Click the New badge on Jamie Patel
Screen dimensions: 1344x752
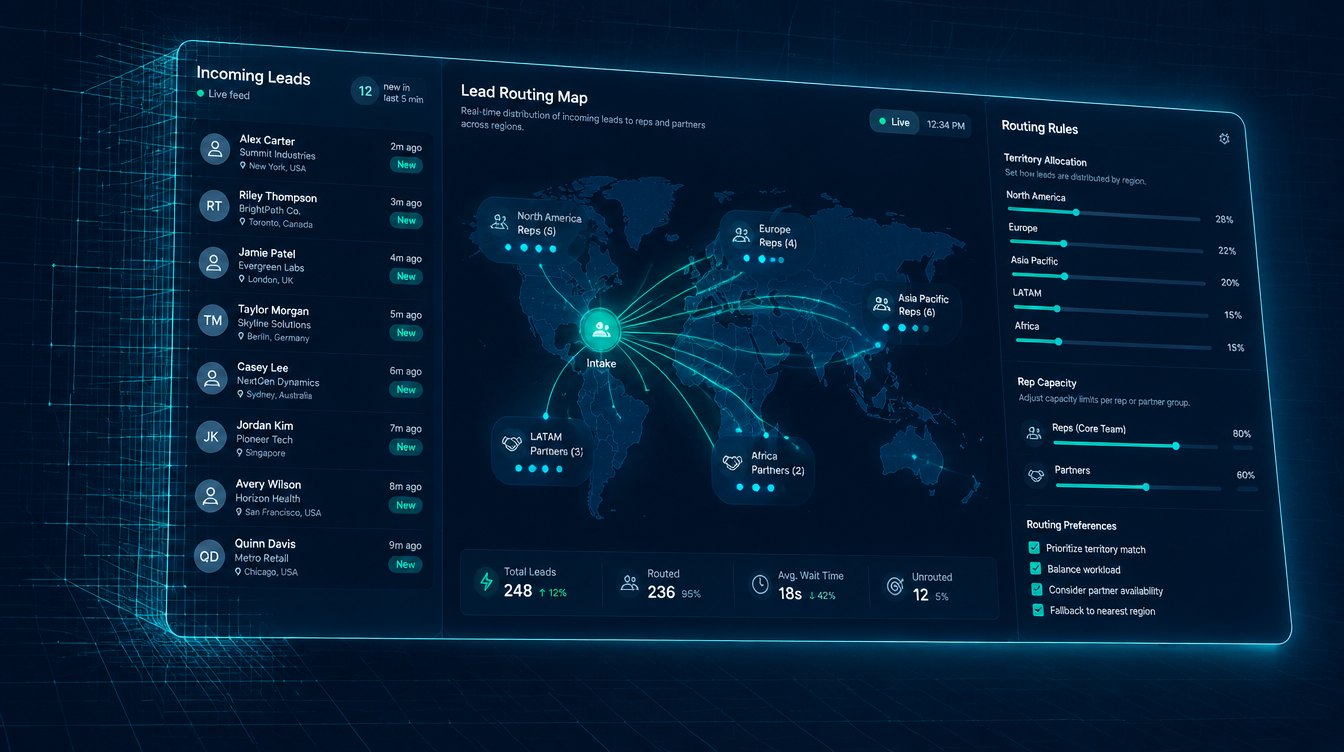406,276
